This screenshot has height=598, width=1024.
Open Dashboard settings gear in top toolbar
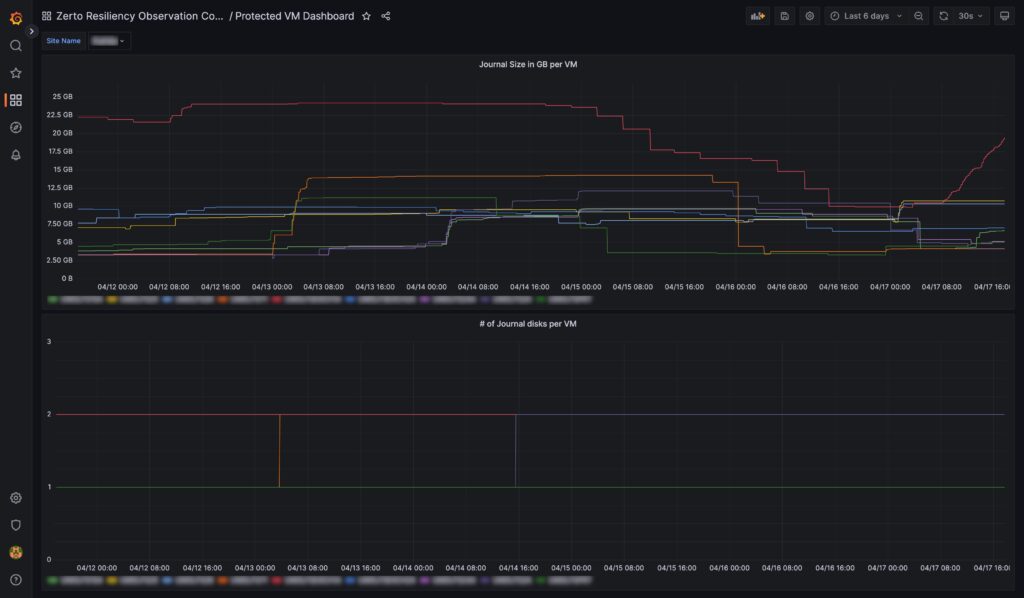(x=810, y=16)
